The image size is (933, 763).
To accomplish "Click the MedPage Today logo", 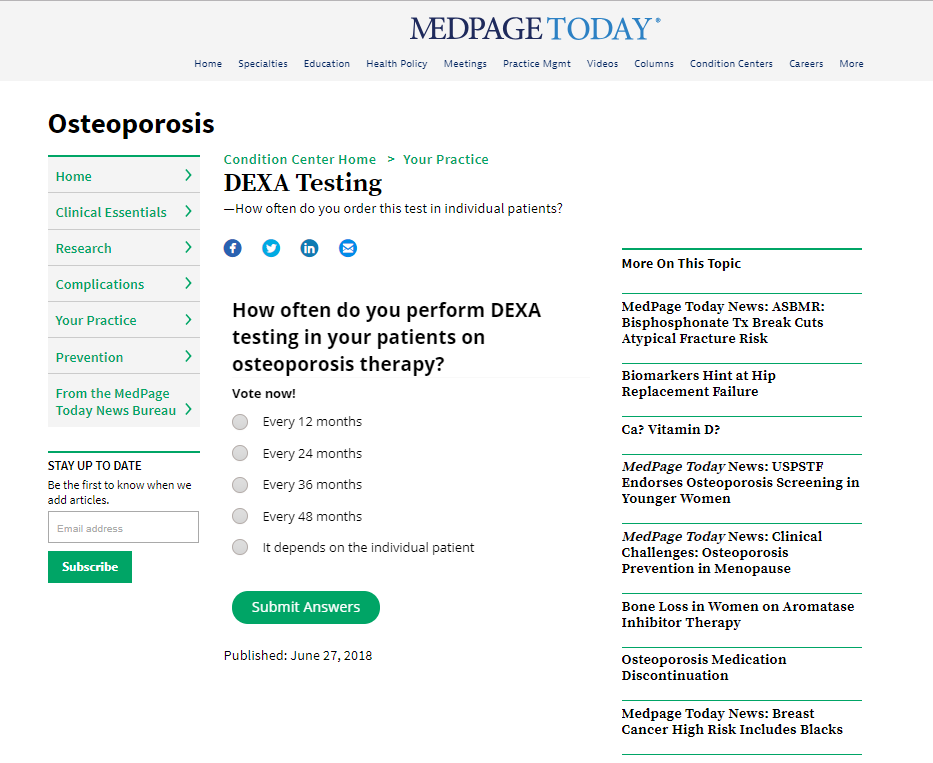I will (x=535, y=29).
